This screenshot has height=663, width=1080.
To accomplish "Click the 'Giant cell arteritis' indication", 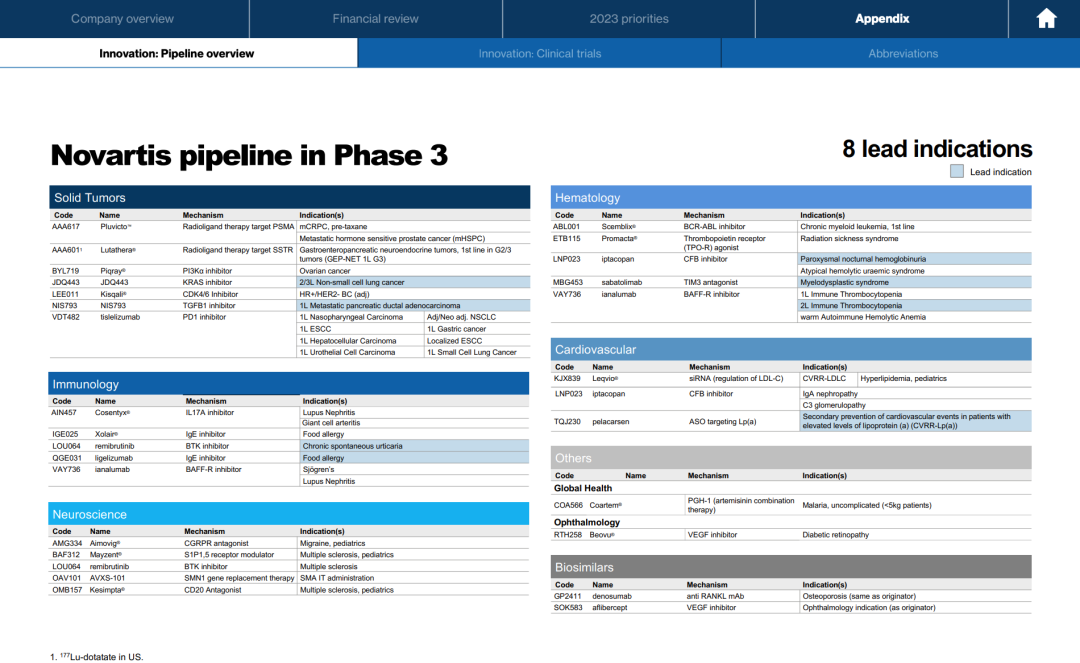I will tap(331, 423).
